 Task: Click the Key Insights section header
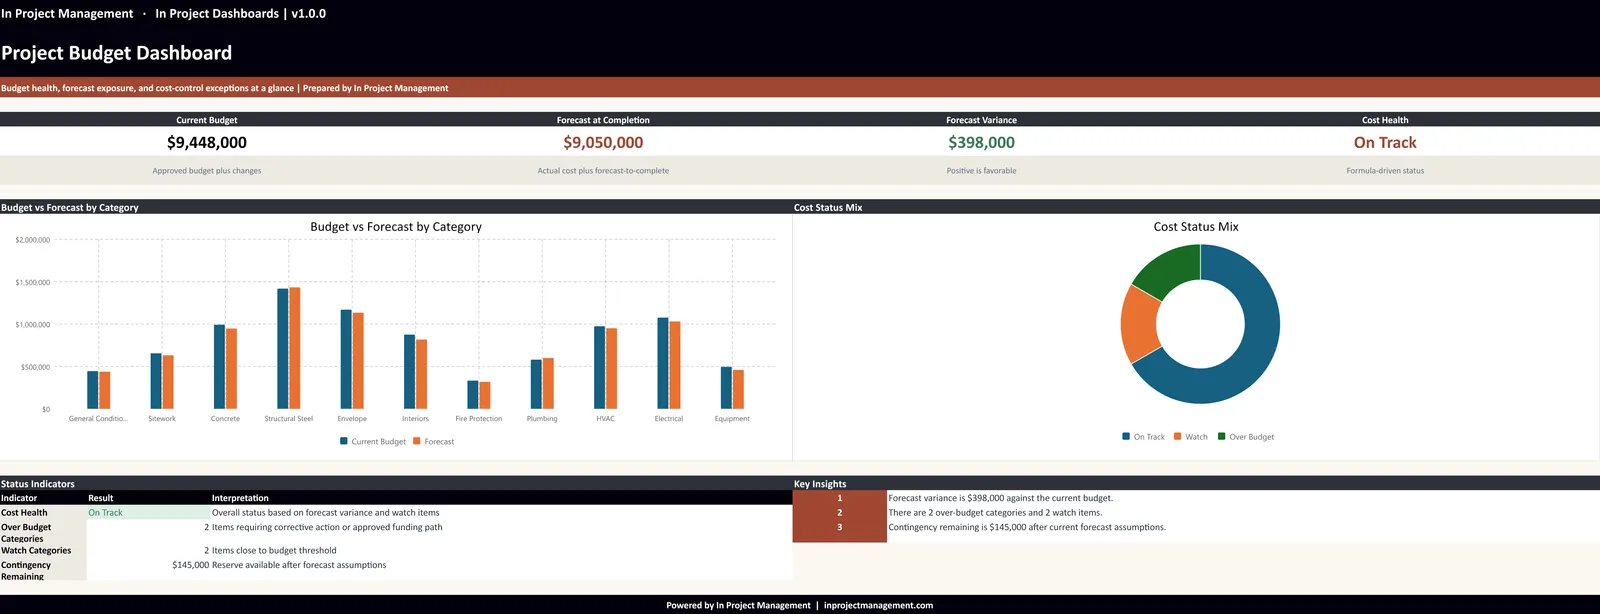click(x=820, y=484)
